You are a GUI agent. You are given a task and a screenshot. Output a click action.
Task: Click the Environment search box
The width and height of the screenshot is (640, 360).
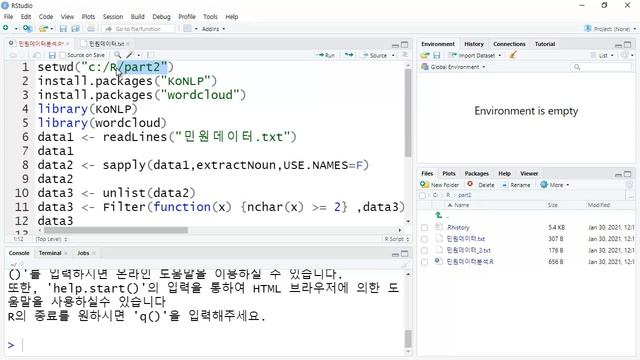pos(601,67)
